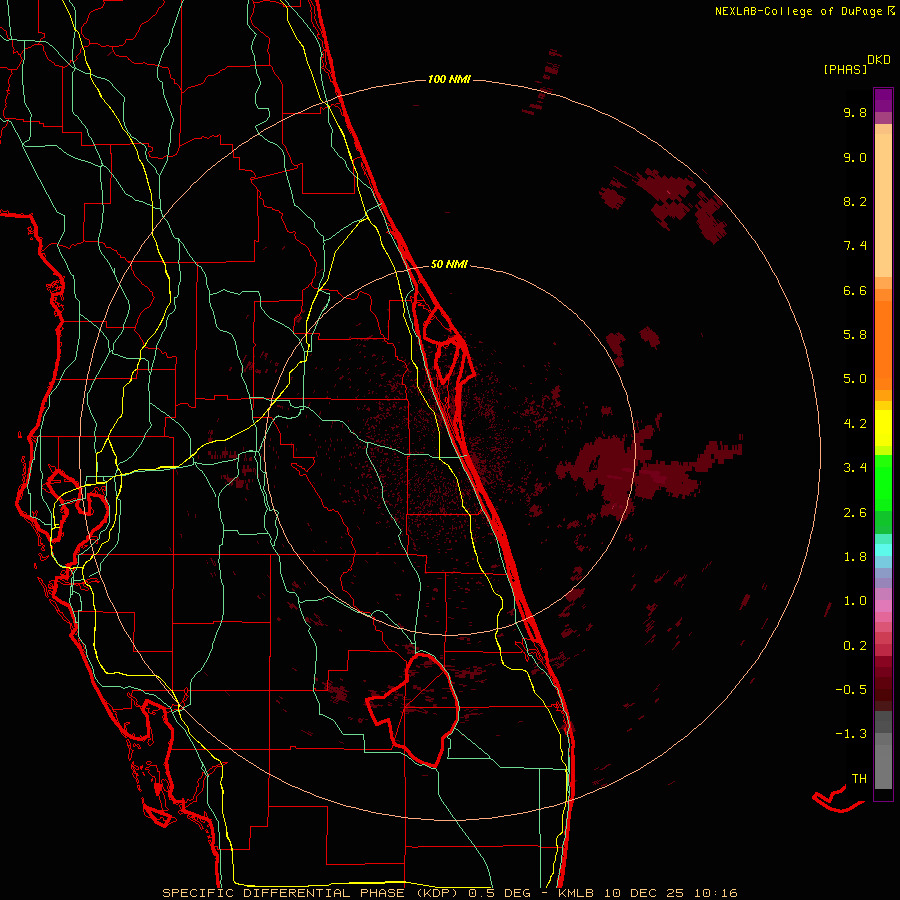The width and height of the screenshot is (900, 900).
Task: Click the -0.5 legend value
Action: coord(851,690)
